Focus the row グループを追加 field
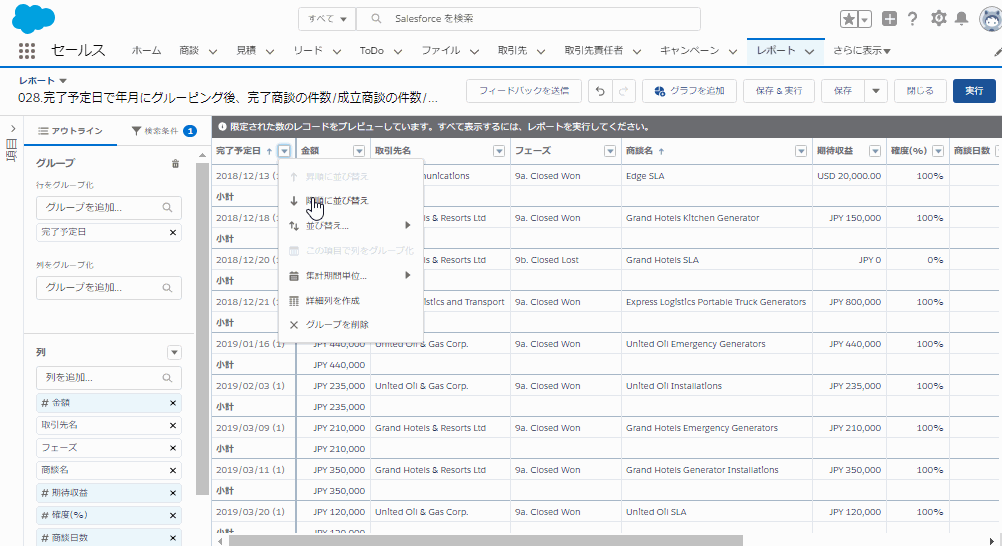 tap(109, 208)
